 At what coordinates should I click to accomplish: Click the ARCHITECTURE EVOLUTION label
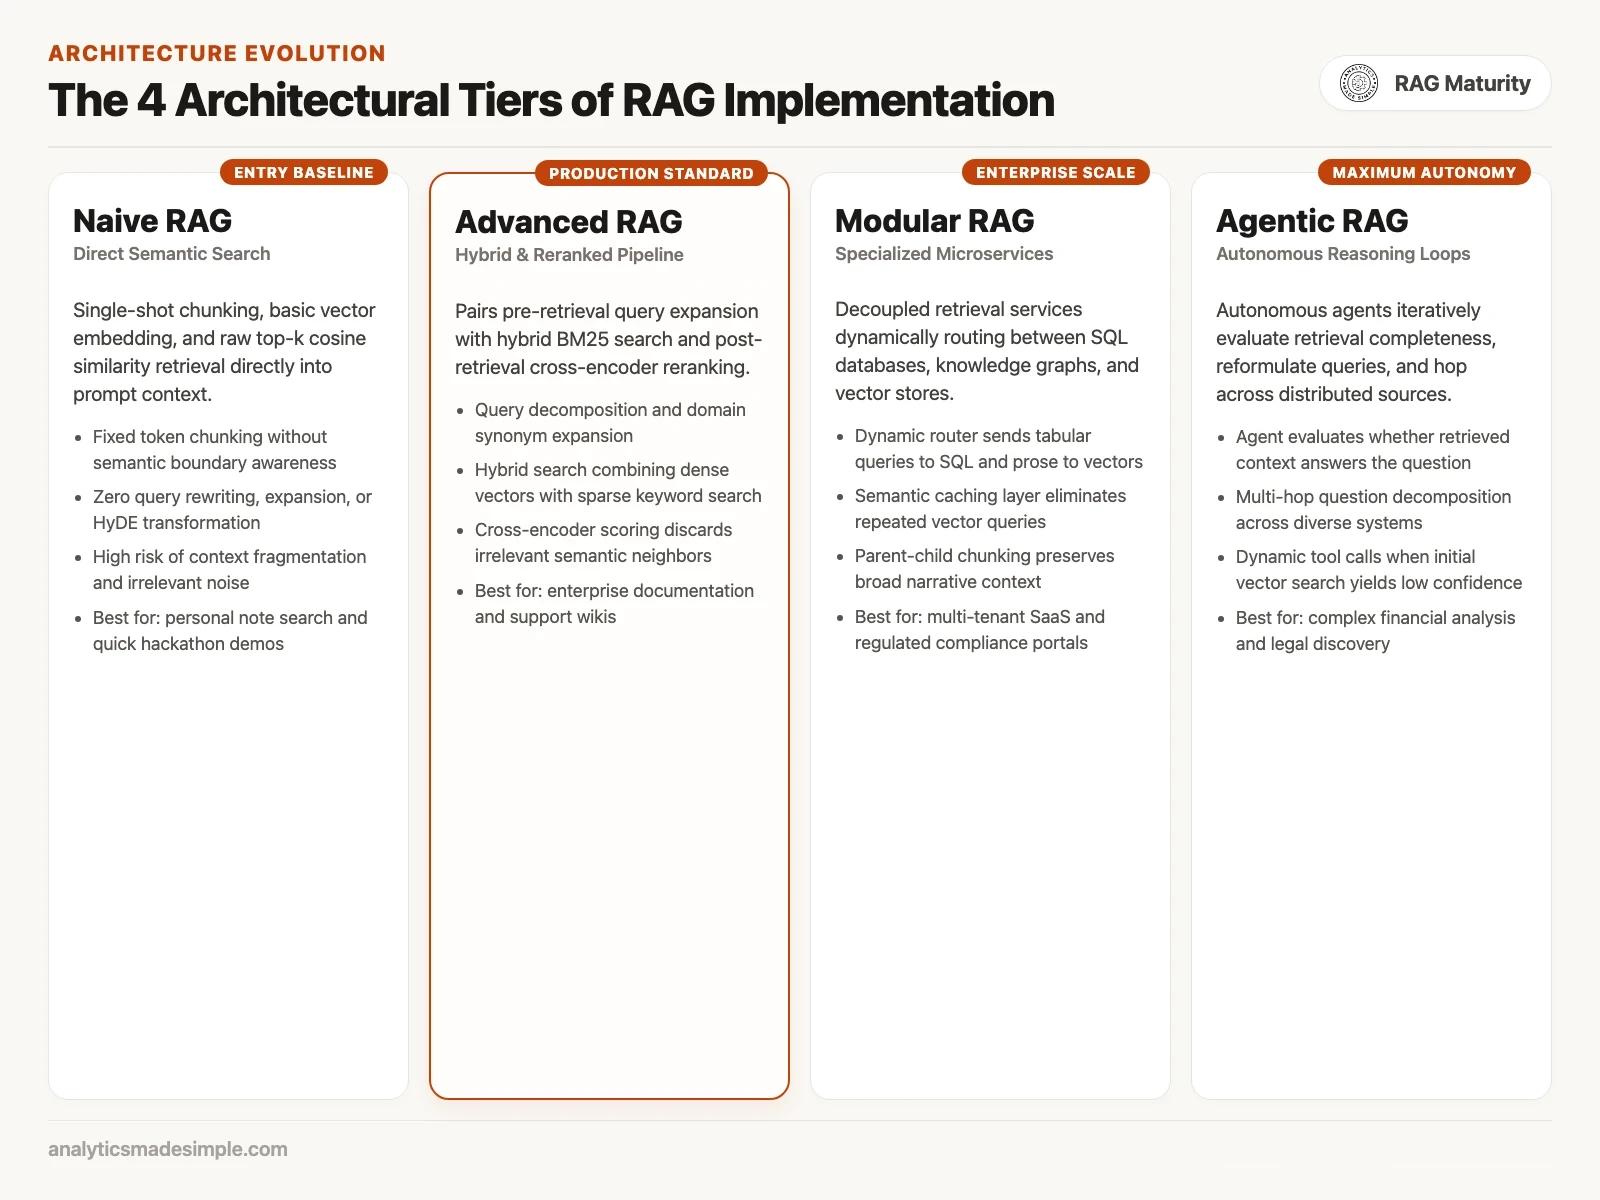tap(217, 53)
